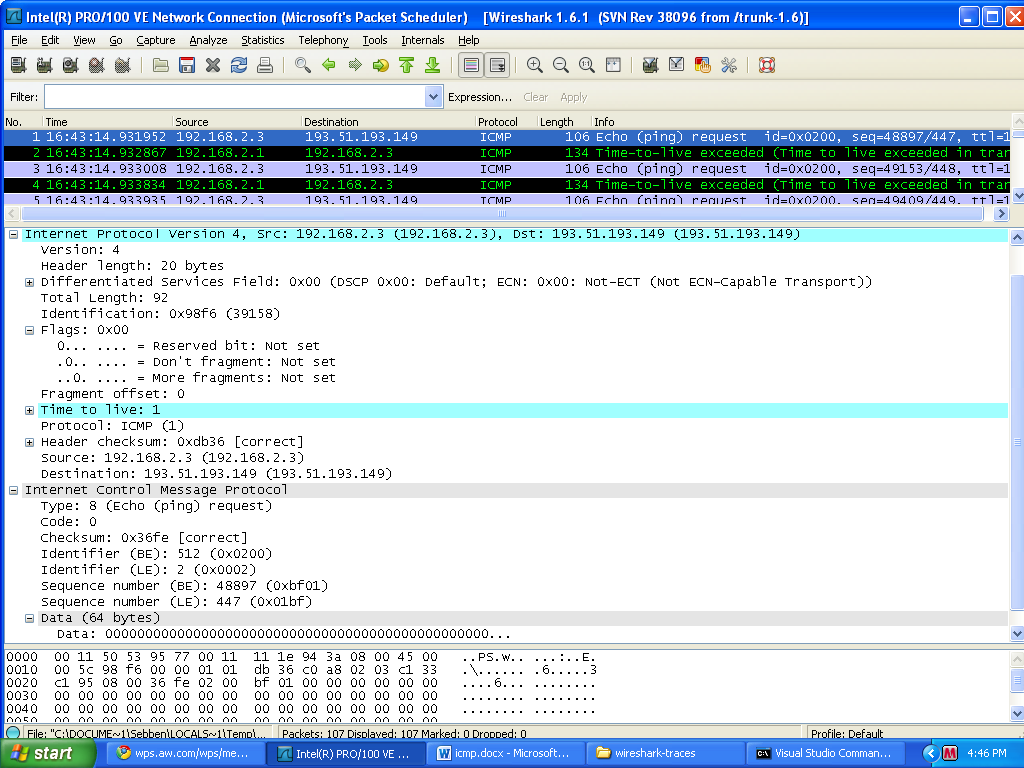Go to packet number icon
The width and height of the screenshot is (1024, 768).
[380, 65]
